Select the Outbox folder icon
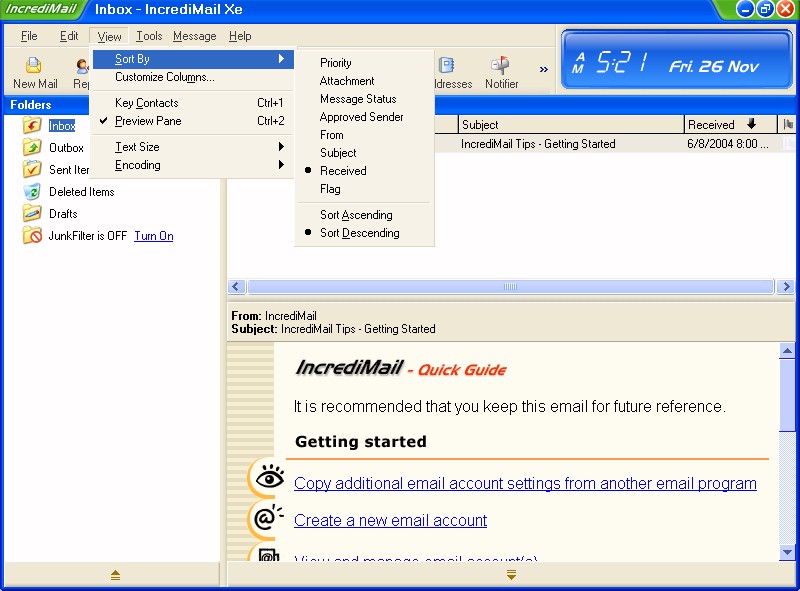800x591 pixels. coord(32,148)
